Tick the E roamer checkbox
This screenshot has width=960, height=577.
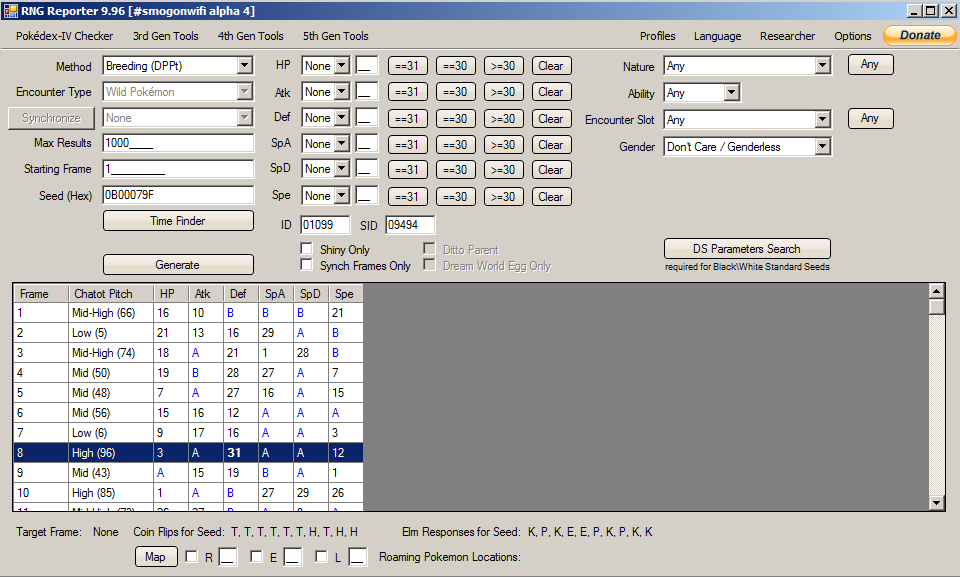[x=257, y=556]
